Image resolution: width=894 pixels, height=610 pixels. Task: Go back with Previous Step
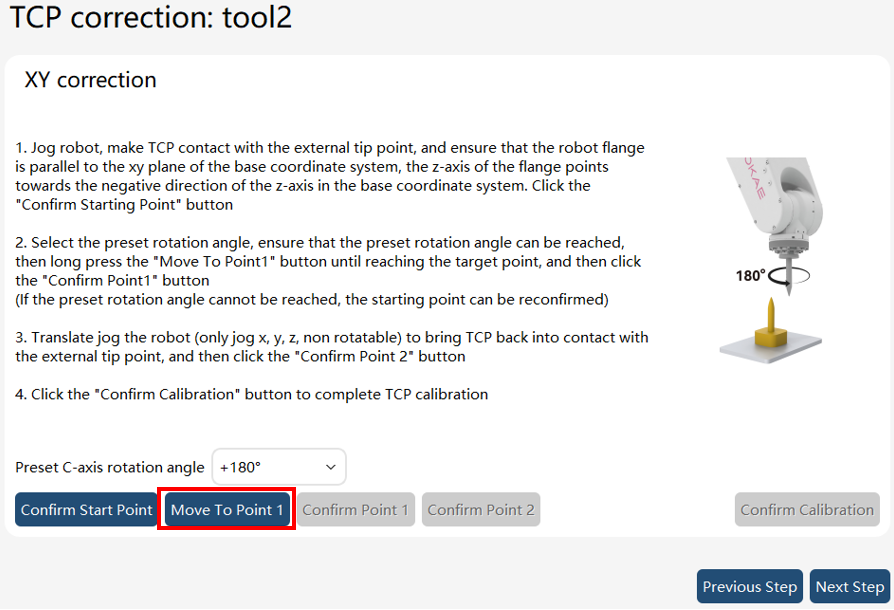750,586
